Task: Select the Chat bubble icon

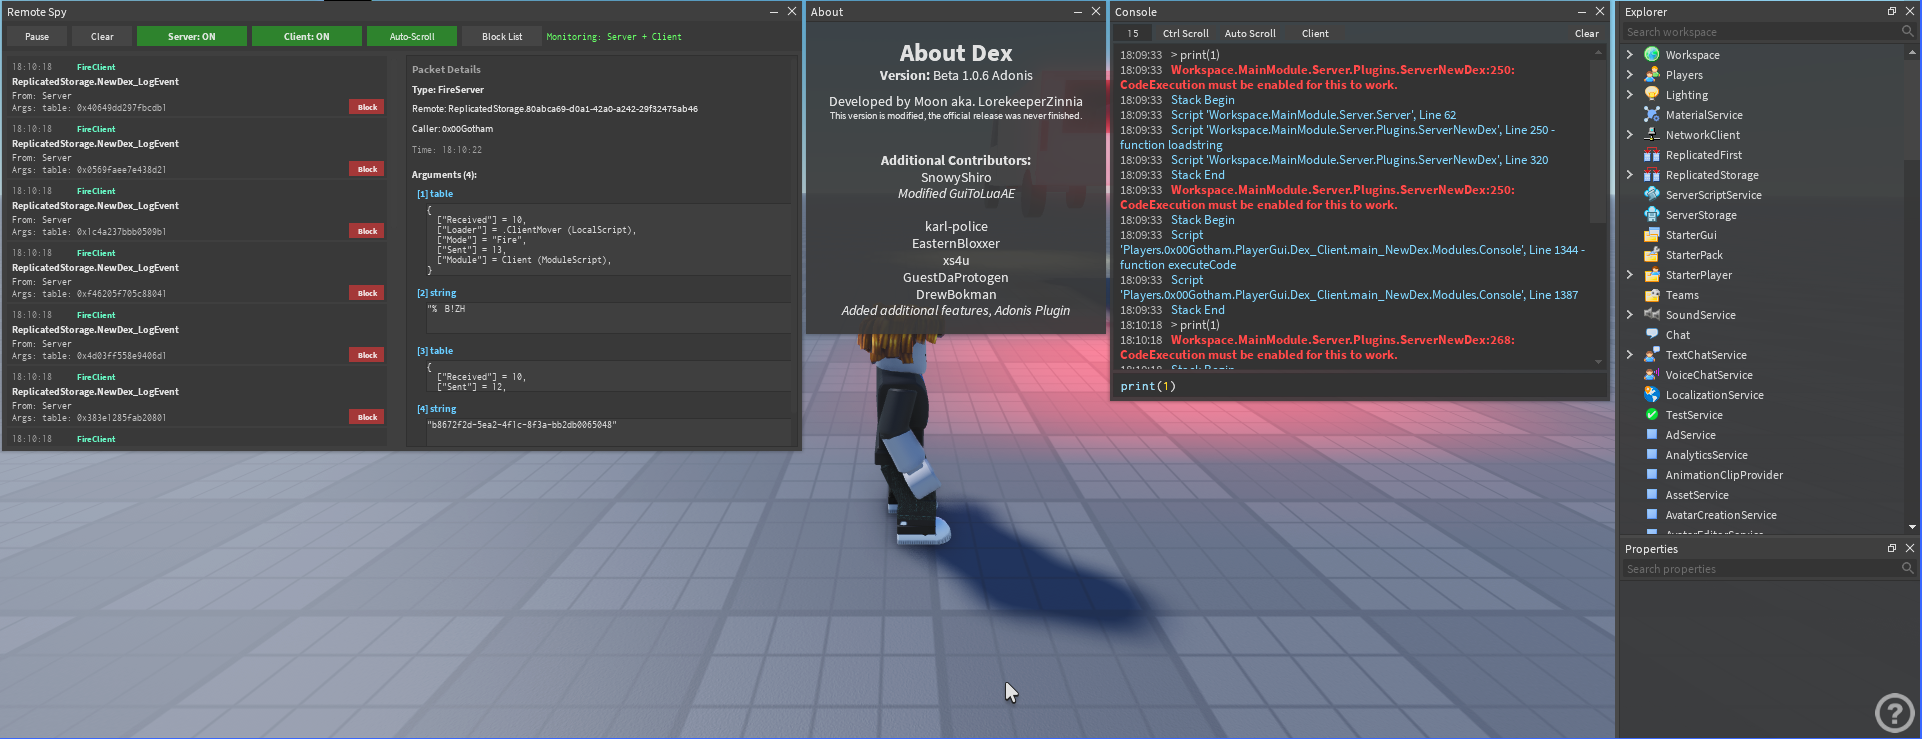Action: 1652,335
